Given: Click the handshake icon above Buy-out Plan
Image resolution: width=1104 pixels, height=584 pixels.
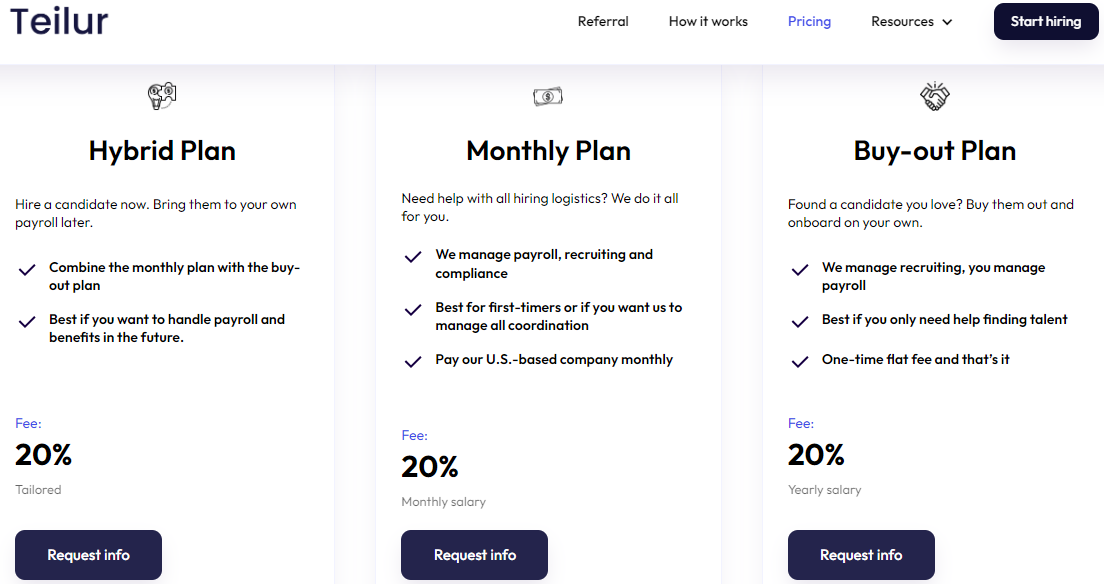Looking at the screenshot, I should (934, 95).
